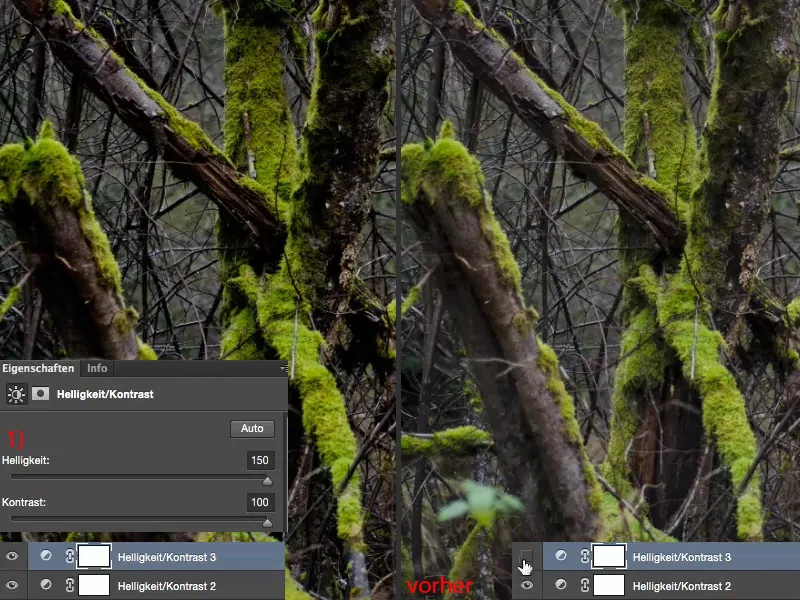Image resolution: width=800 pixels, height=600 pixels.
Task: Click mask link icon of Helligkeit/Kontrast 3, right list
Action: [x=585, y=556]
